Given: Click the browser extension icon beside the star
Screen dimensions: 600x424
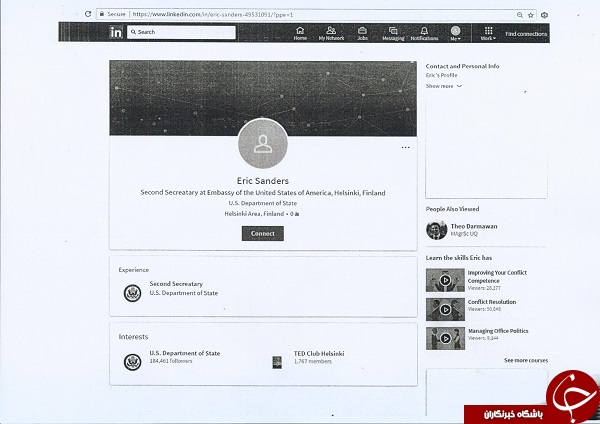Looking at the screenshot, I should pos(544,15).
